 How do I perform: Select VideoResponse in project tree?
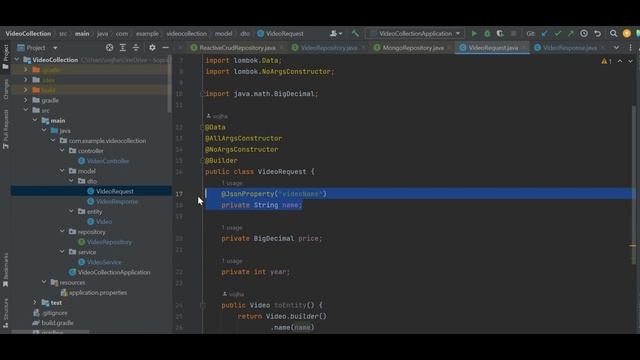117,201
